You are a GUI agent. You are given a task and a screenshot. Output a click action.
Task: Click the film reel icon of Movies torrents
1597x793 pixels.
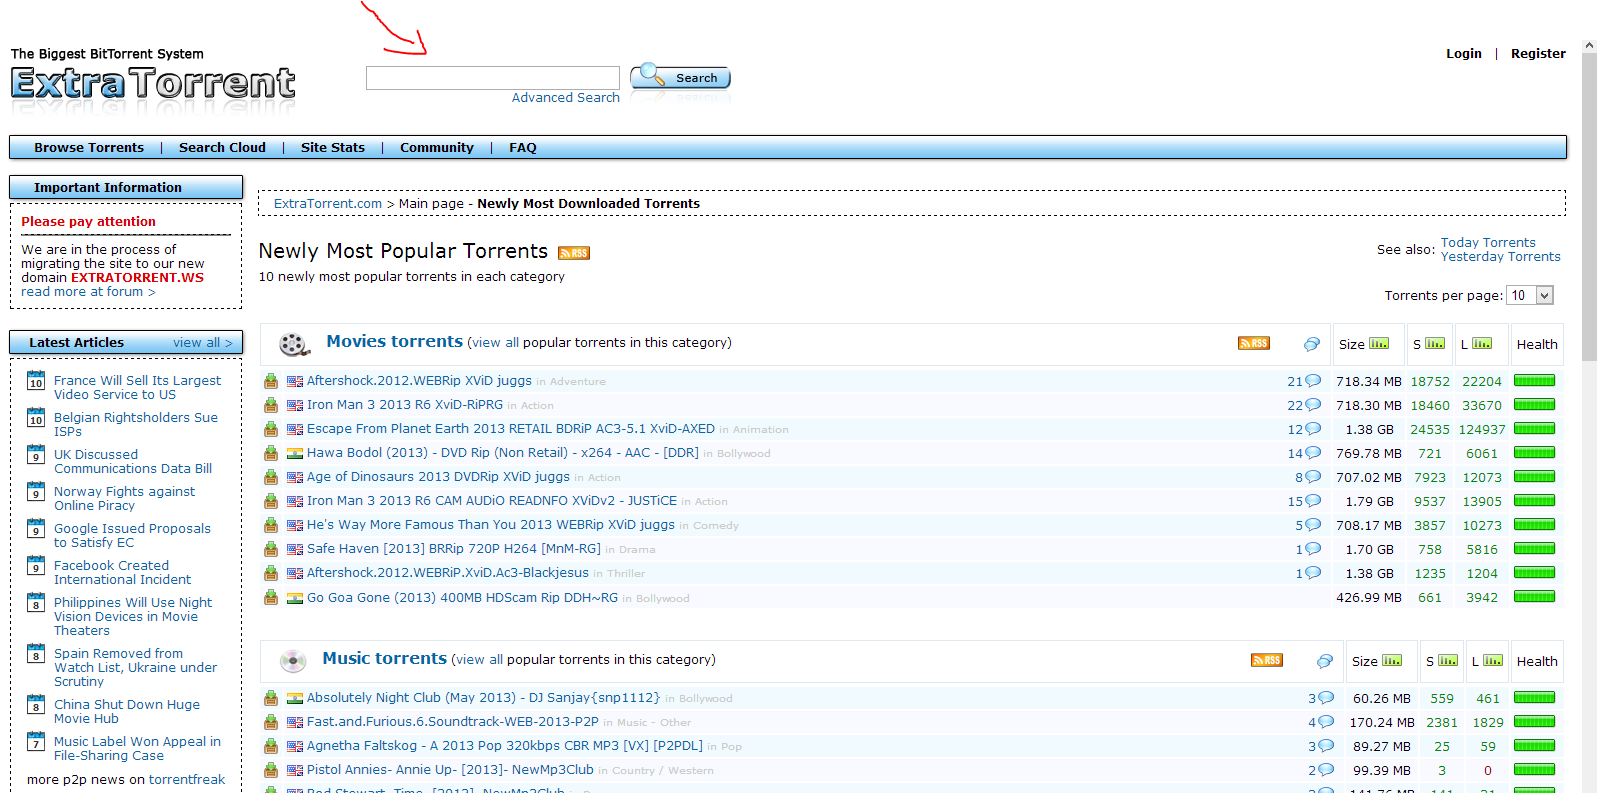(x=294, y=345)
